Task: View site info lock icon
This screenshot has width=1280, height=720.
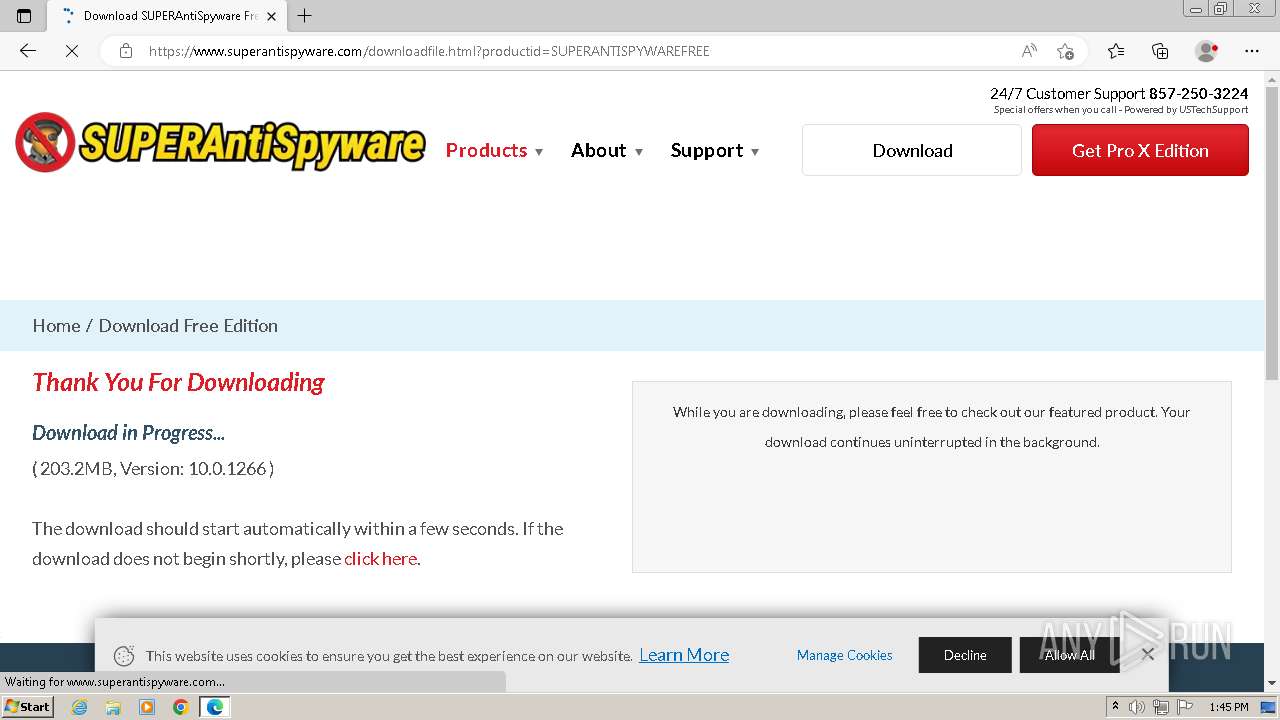Action: [x=126, y=51]
